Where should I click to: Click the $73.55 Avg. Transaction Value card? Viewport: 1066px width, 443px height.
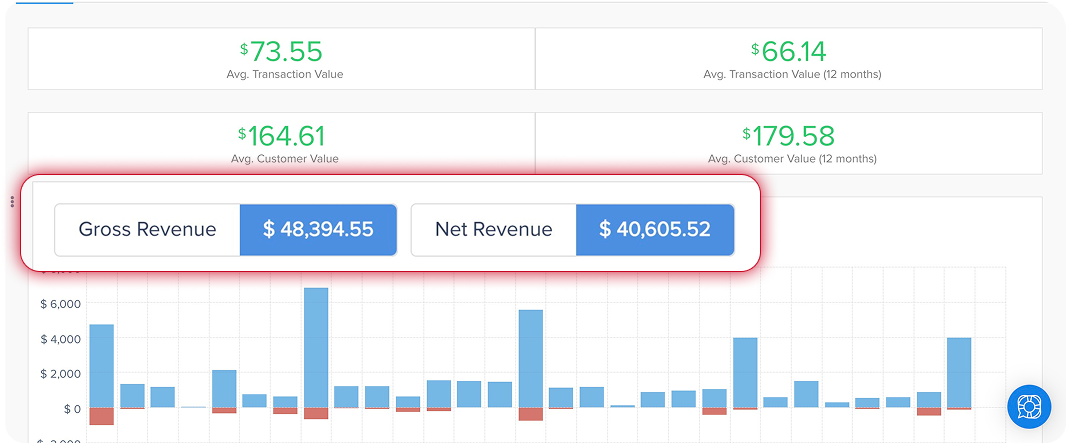(x=281, y=60)
